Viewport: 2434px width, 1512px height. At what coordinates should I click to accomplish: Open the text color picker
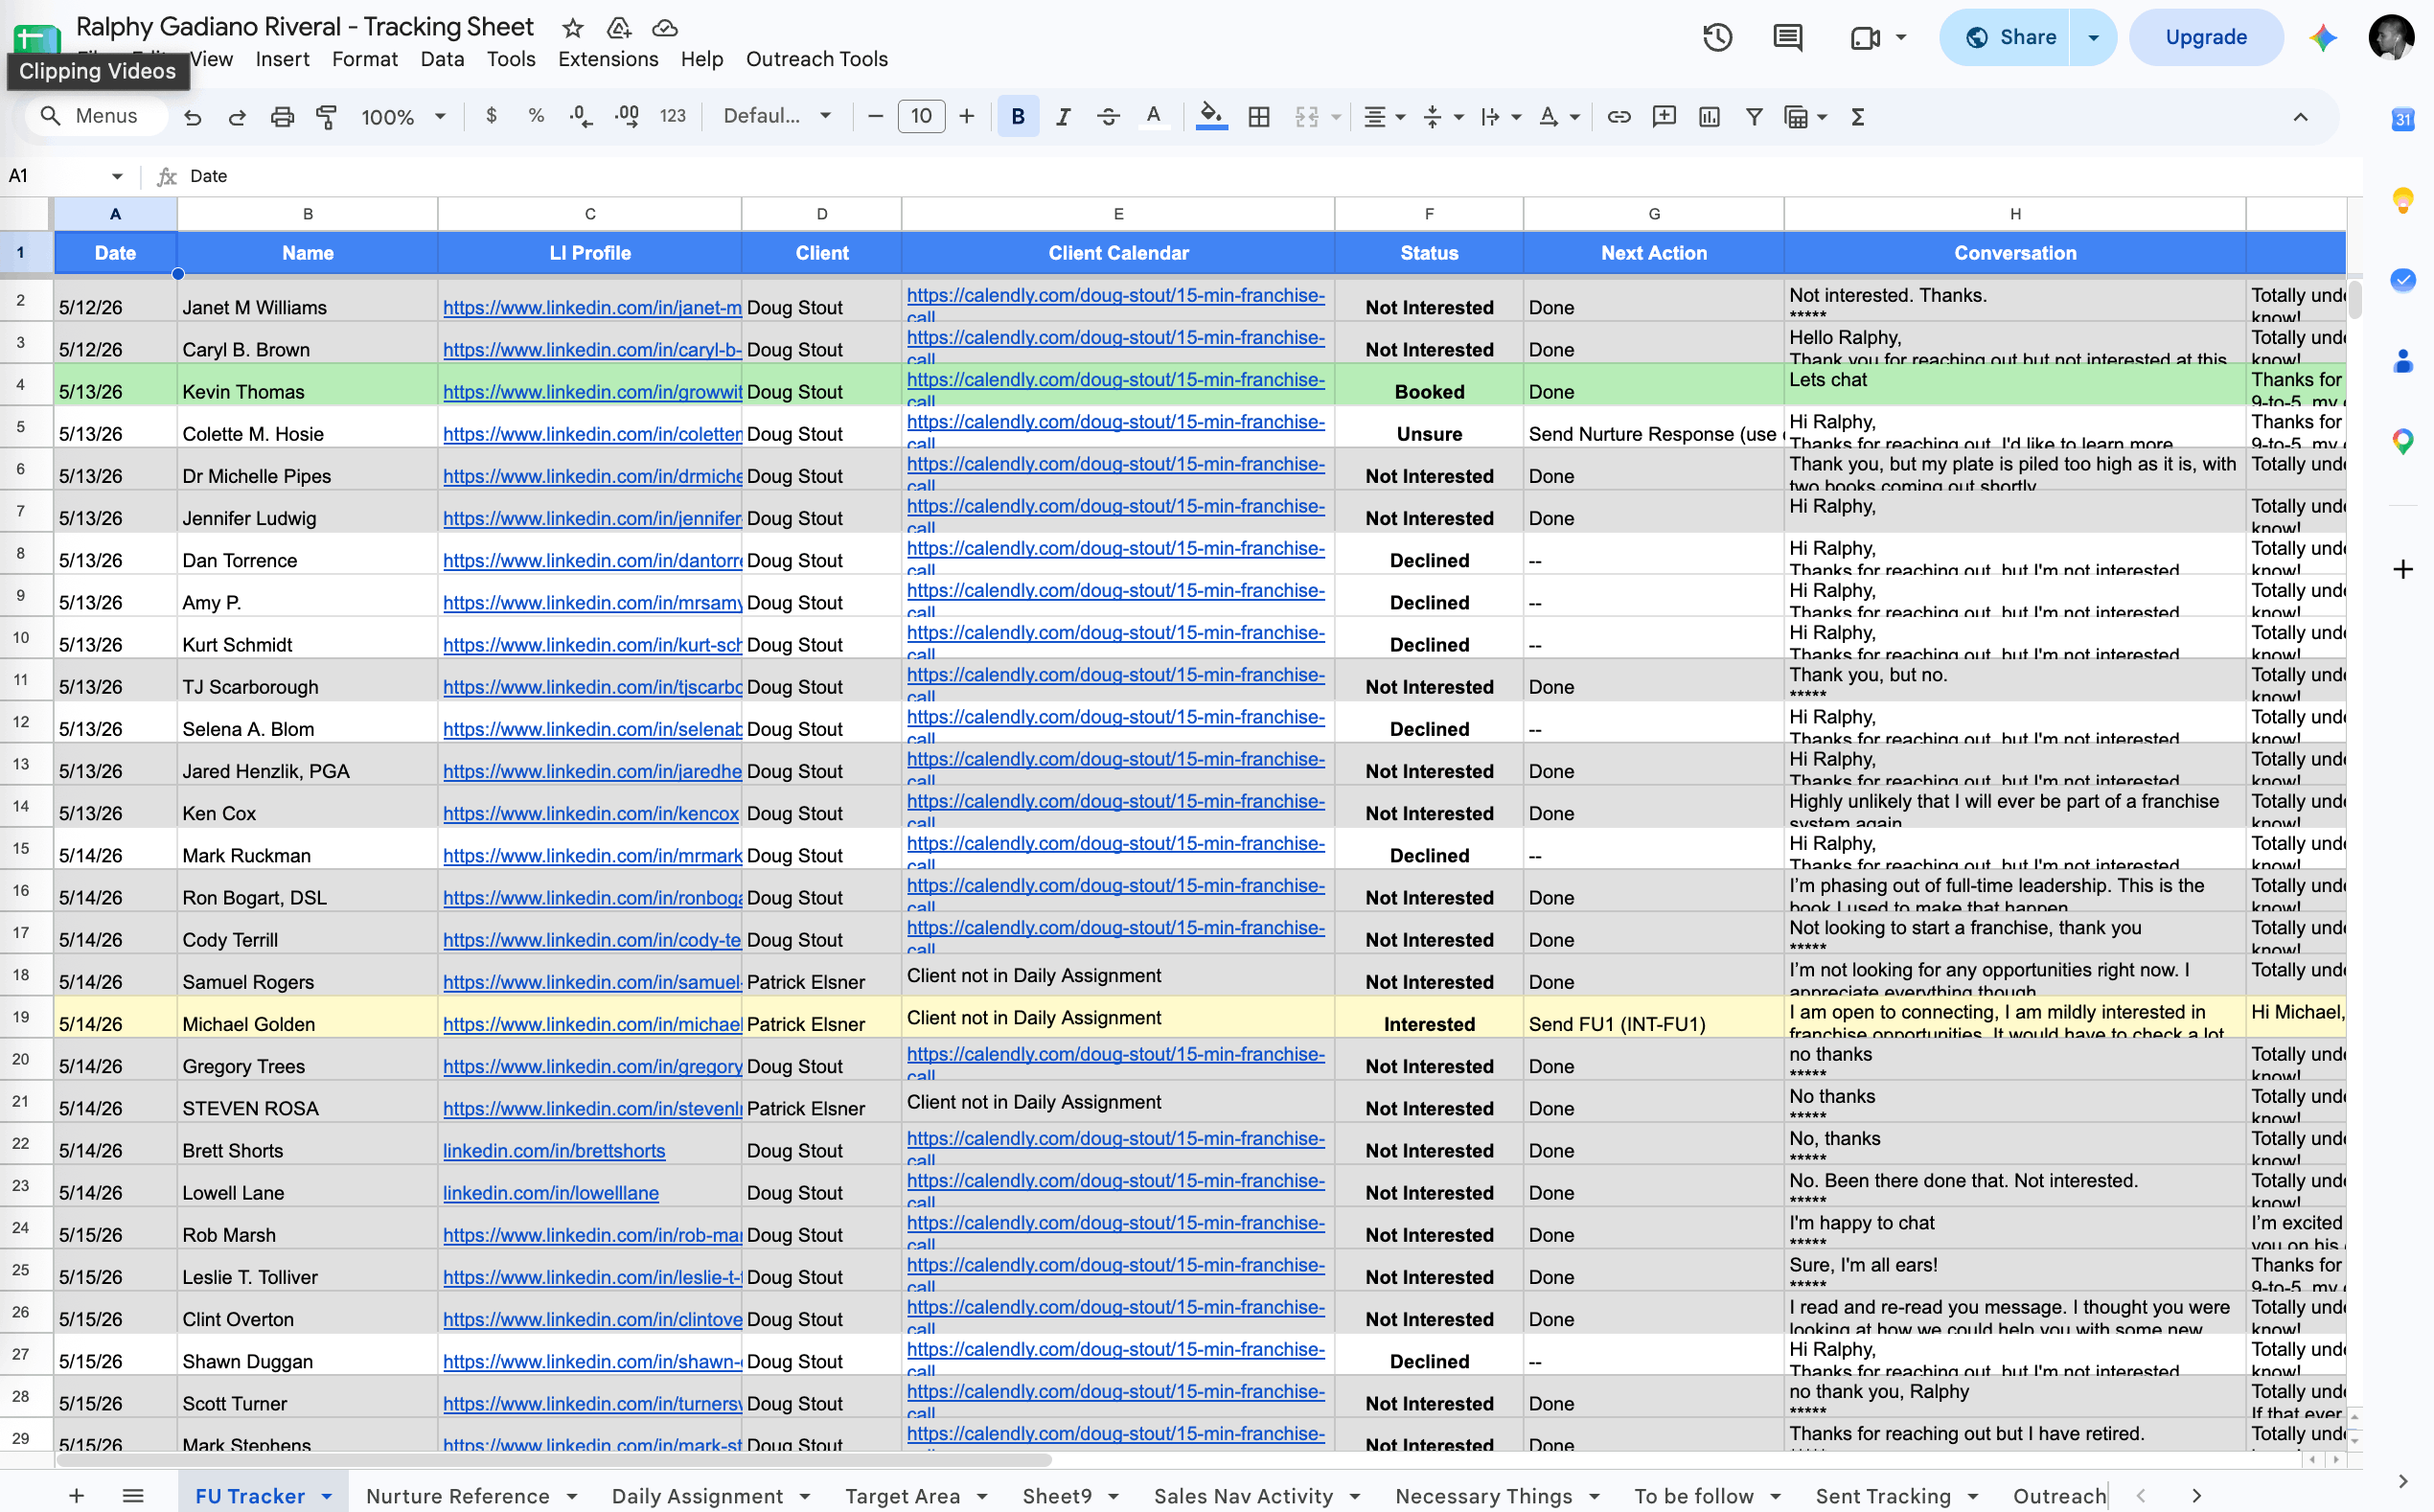click(1153, 117)
